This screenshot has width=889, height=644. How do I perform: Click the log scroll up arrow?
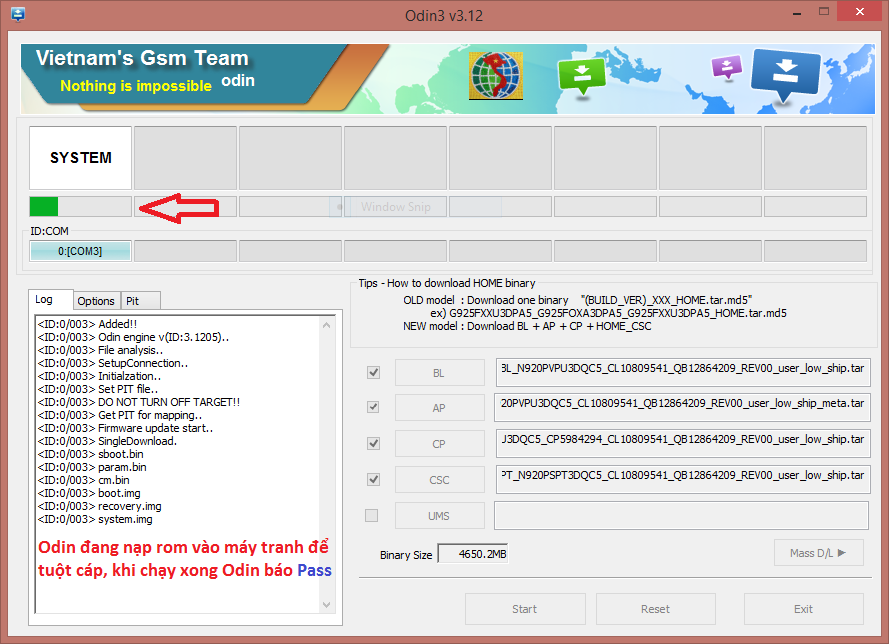(x=327, y=325)
